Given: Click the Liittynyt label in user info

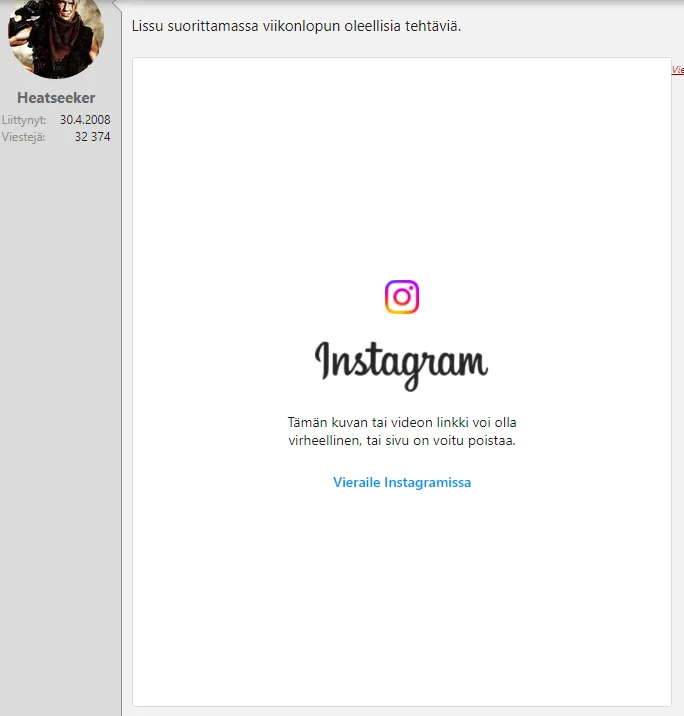Looking at the screenshot, I should click(x=24, y=120).
